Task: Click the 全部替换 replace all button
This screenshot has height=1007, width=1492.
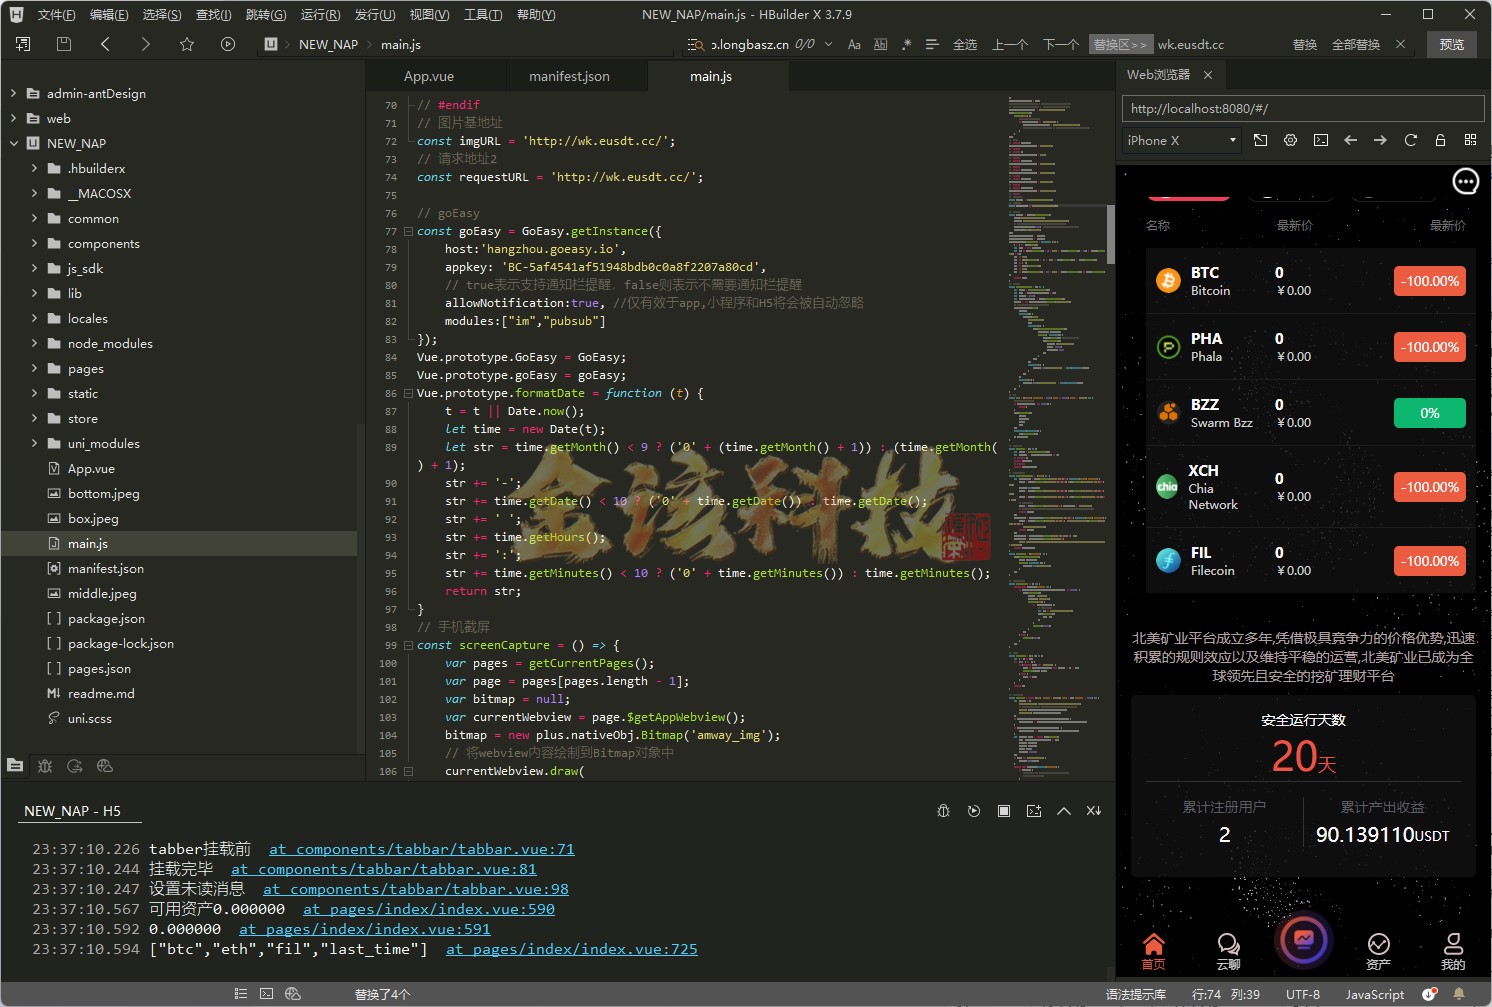Action: click(1355, 44)
